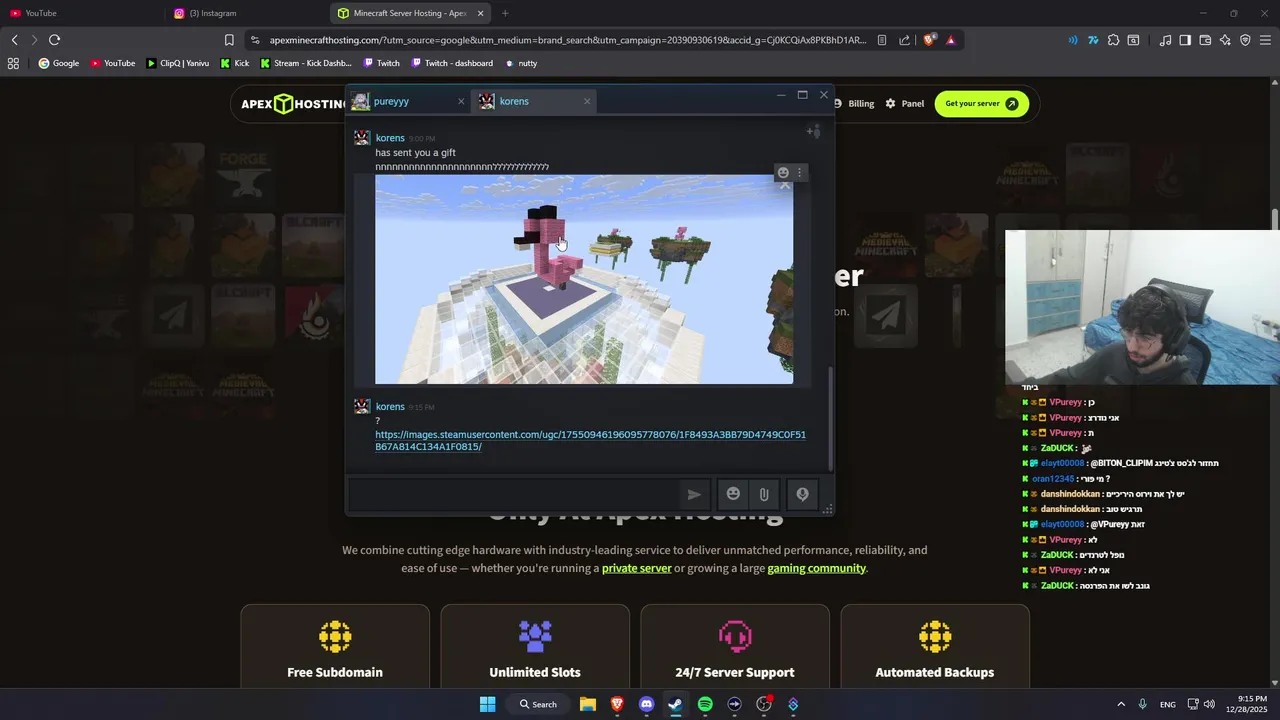The image size is (1280, 720).
Task: Select the 24/7 Server Support card
Action: tap(735, 645)
